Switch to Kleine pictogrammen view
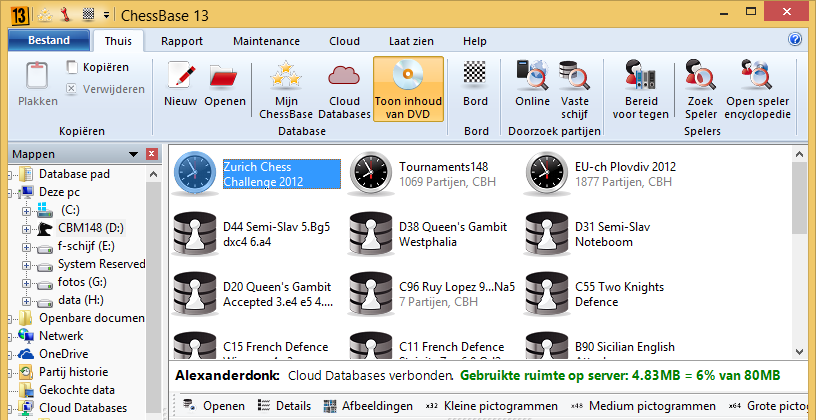 491,406
